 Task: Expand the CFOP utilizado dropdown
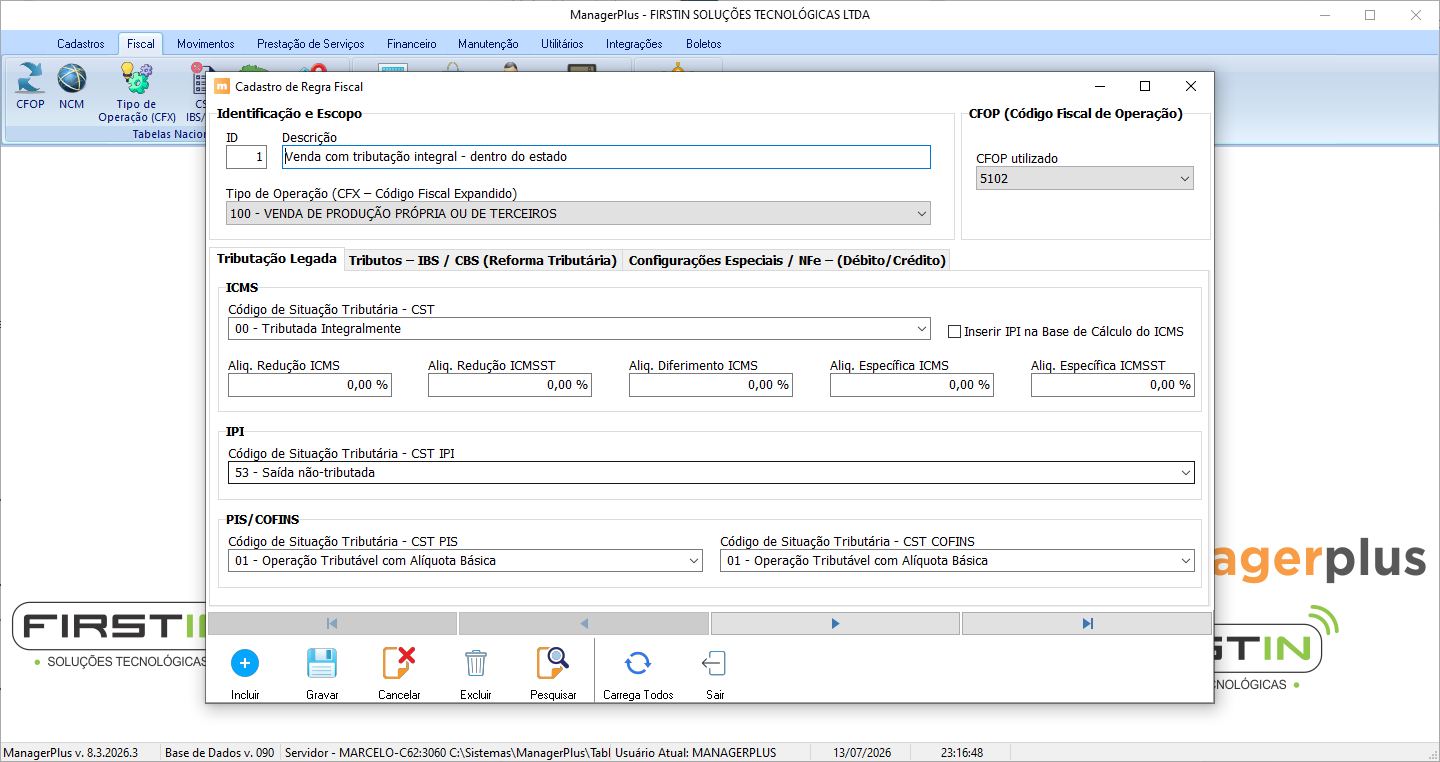coord(1085,179)
